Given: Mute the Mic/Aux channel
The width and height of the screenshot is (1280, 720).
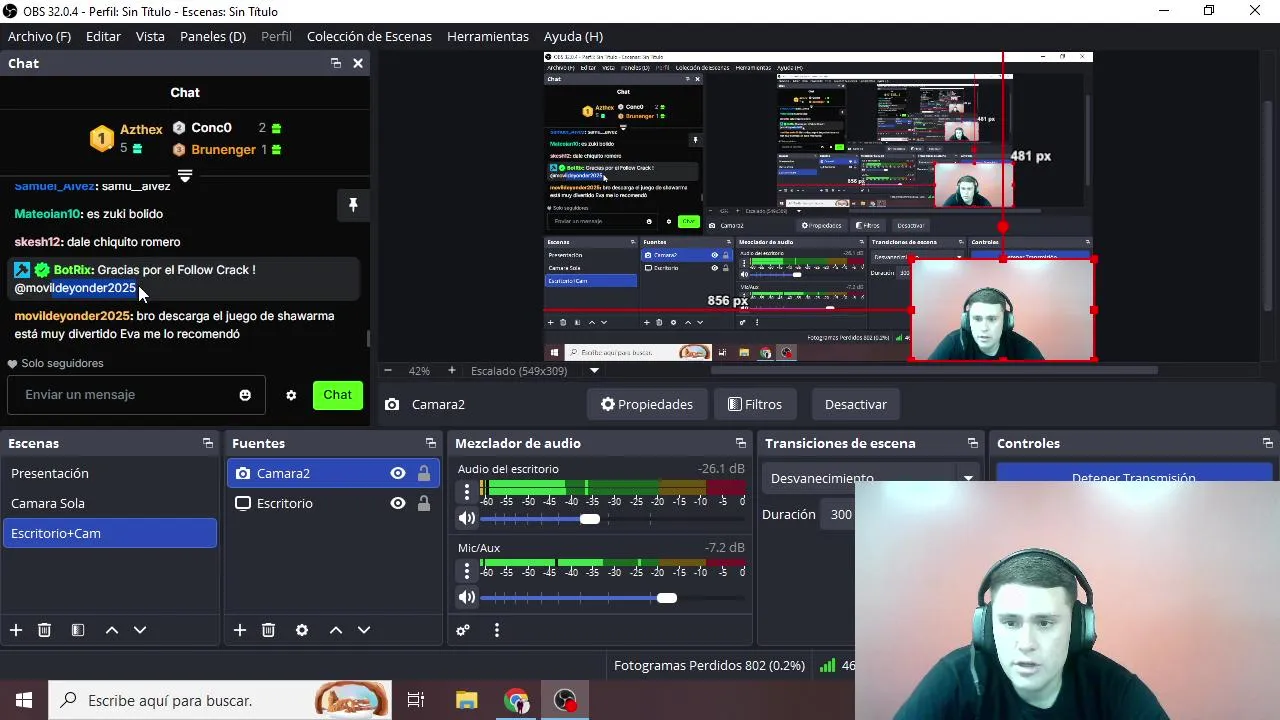Looking at the screenshot, I should (x=467, y=597).
